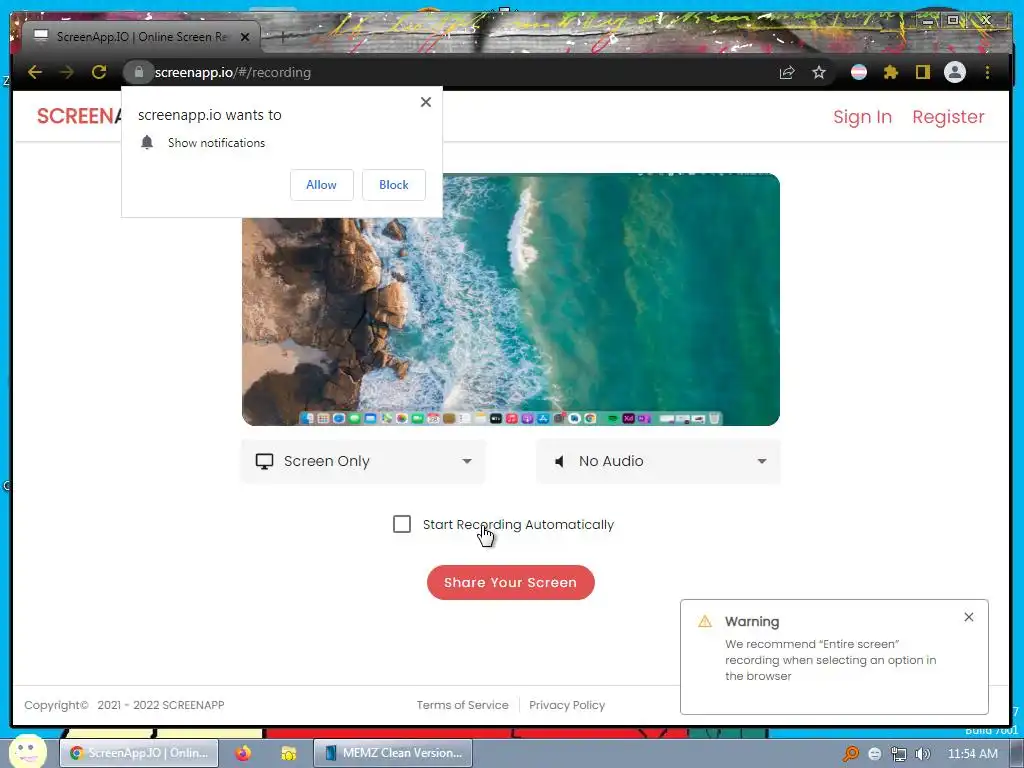Go back using the browser back arrow
The height and width of the screenshot is (768, 1024).
35,72
